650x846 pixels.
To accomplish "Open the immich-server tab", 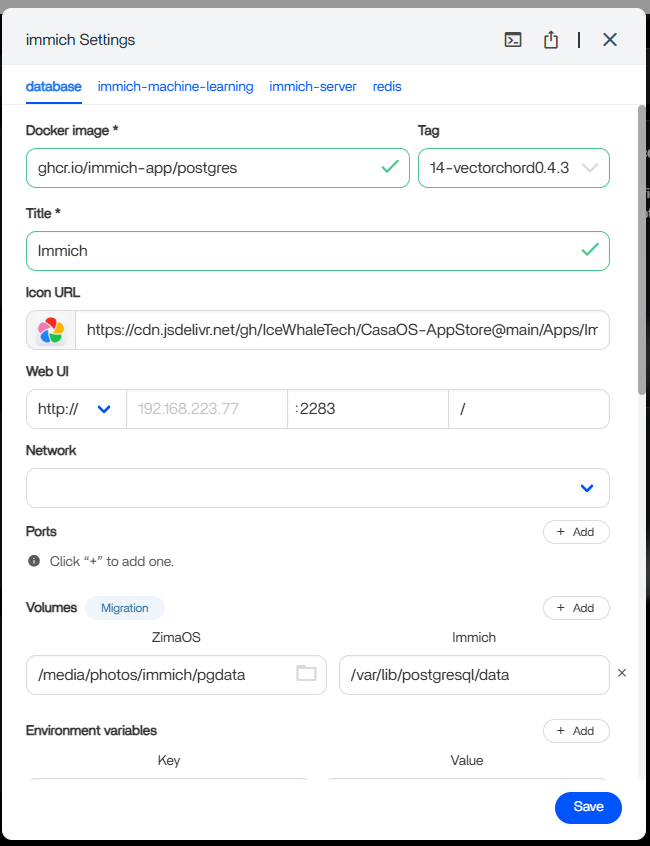I will [x=313, y=86].
